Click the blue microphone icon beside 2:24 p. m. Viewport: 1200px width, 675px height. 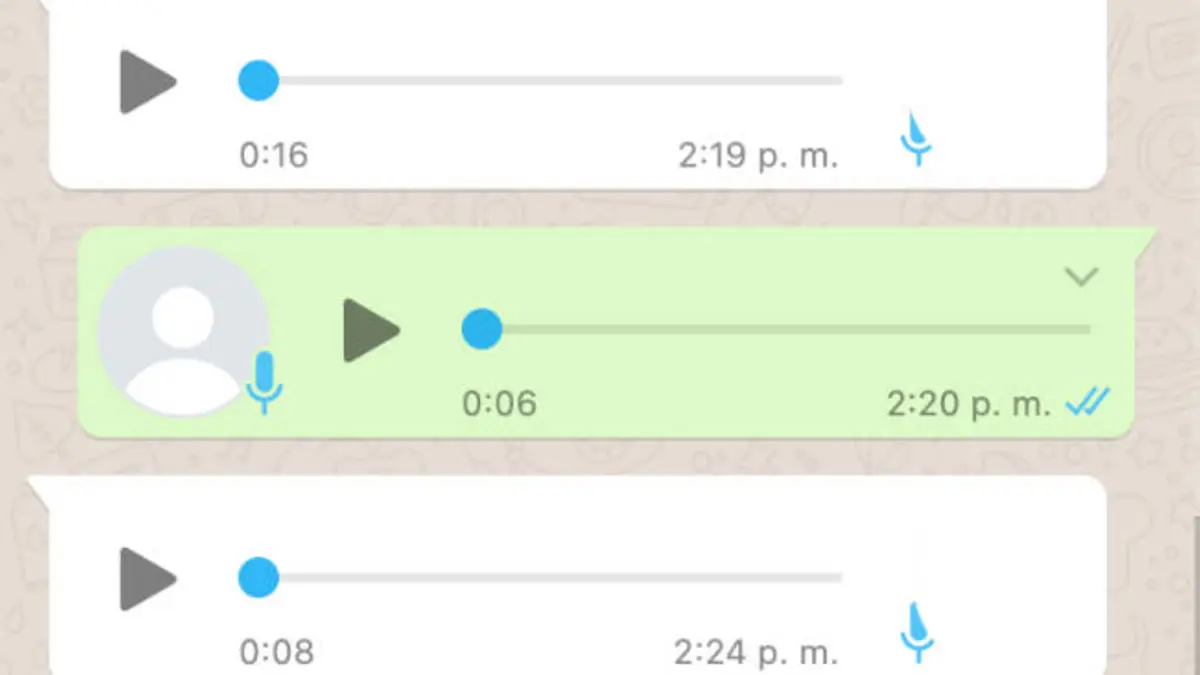(x=915, y=632)
